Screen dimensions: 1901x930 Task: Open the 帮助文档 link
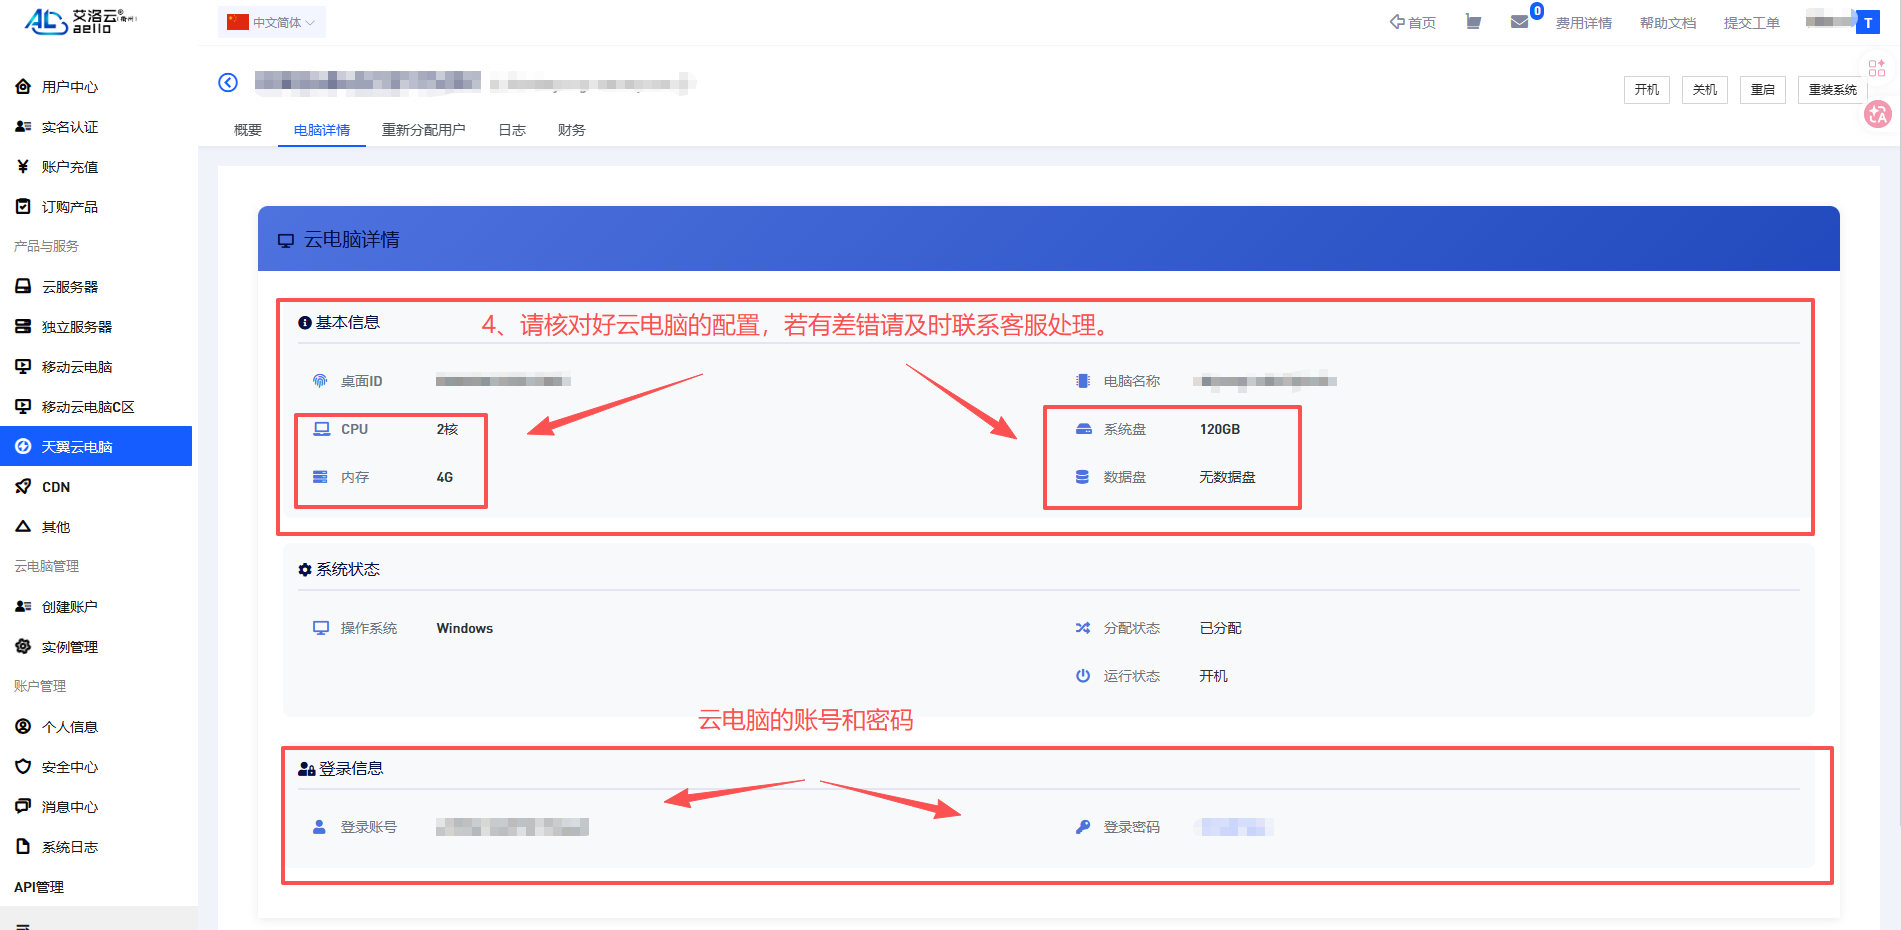point(1667,23)
